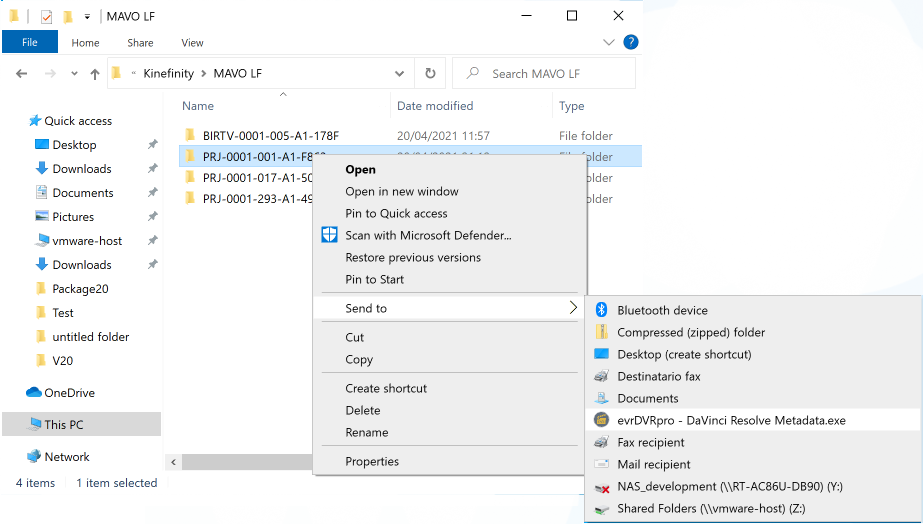Click the BIRTV-0001-005-A1-178F folder icon

190,135
